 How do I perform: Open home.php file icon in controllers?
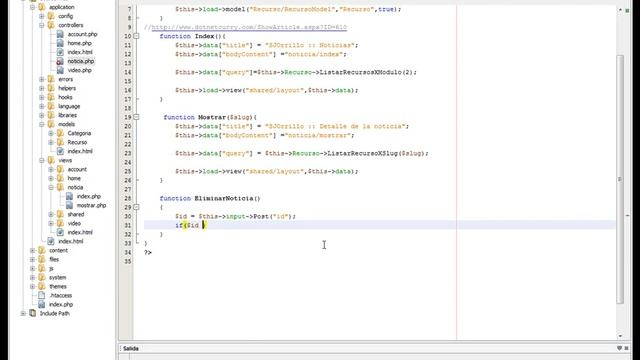point(60,43)
